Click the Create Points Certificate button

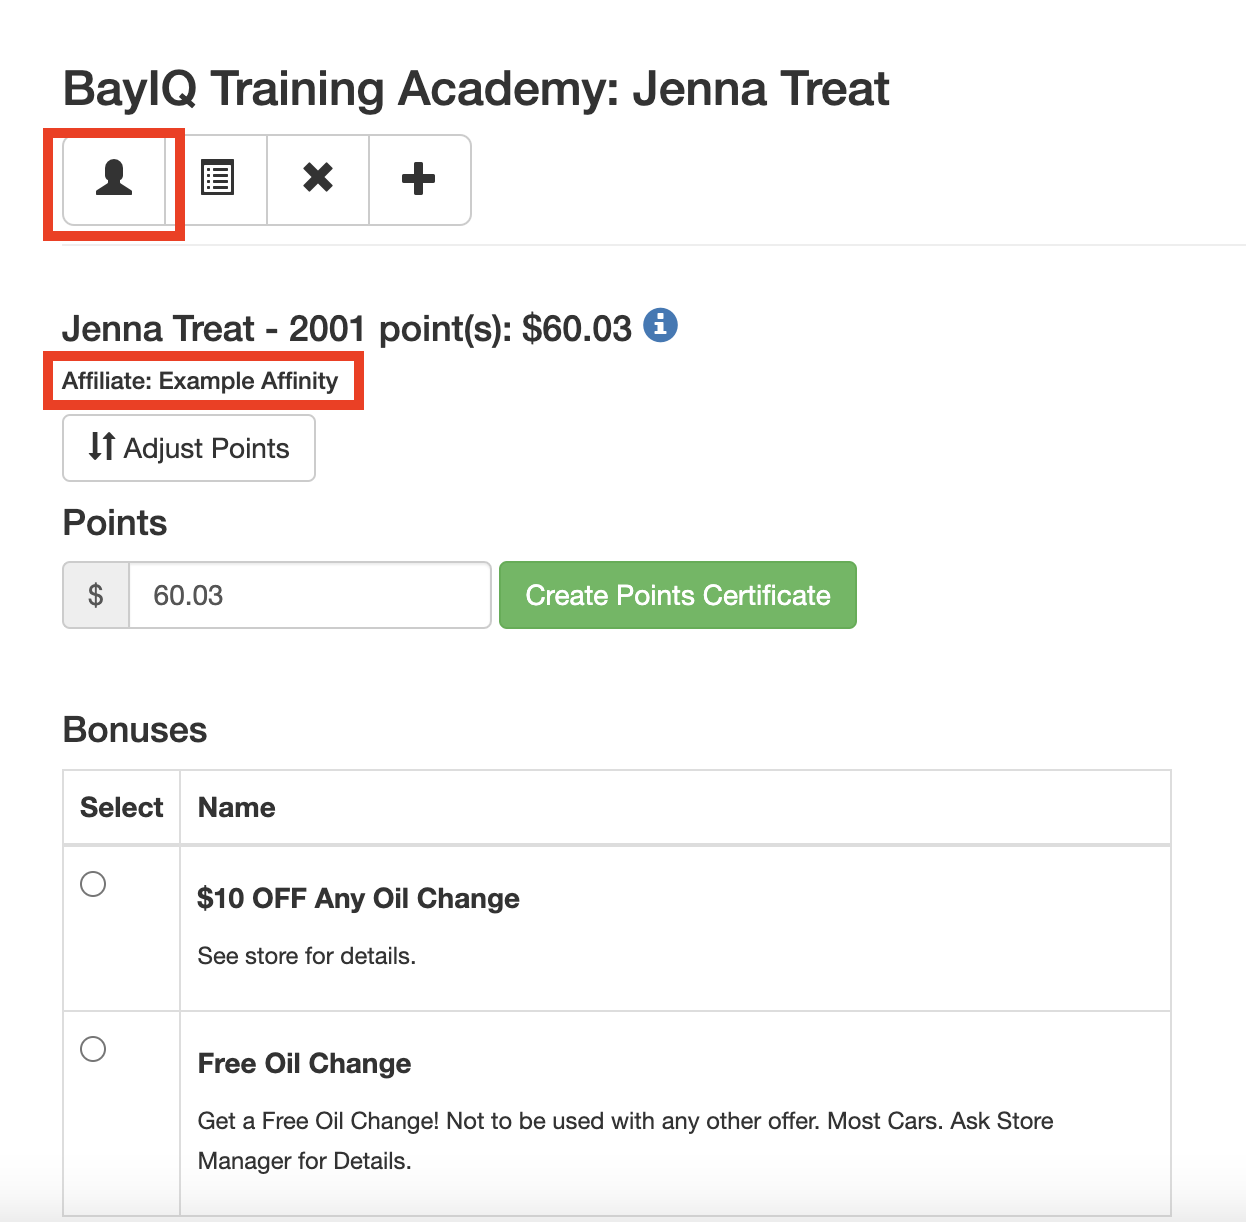678,595
